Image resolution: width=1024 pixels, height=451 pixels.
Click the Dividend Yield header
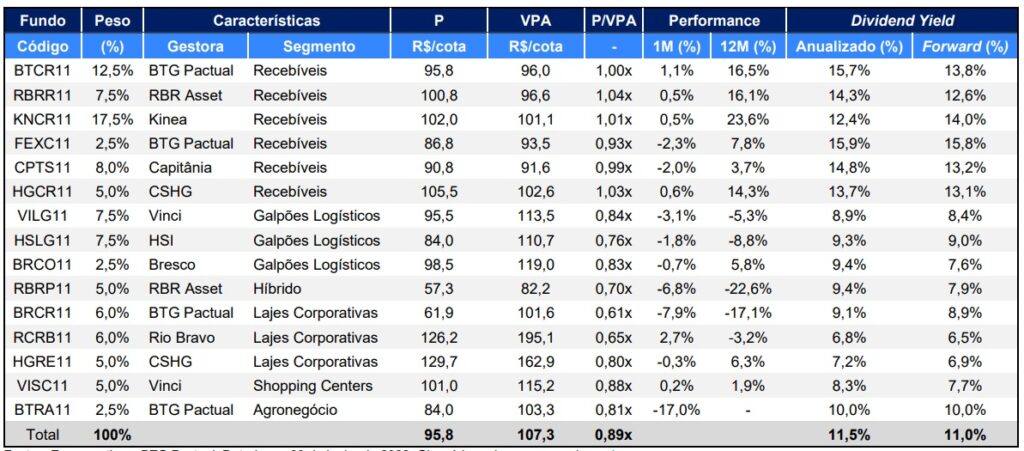tap(902, 21)
